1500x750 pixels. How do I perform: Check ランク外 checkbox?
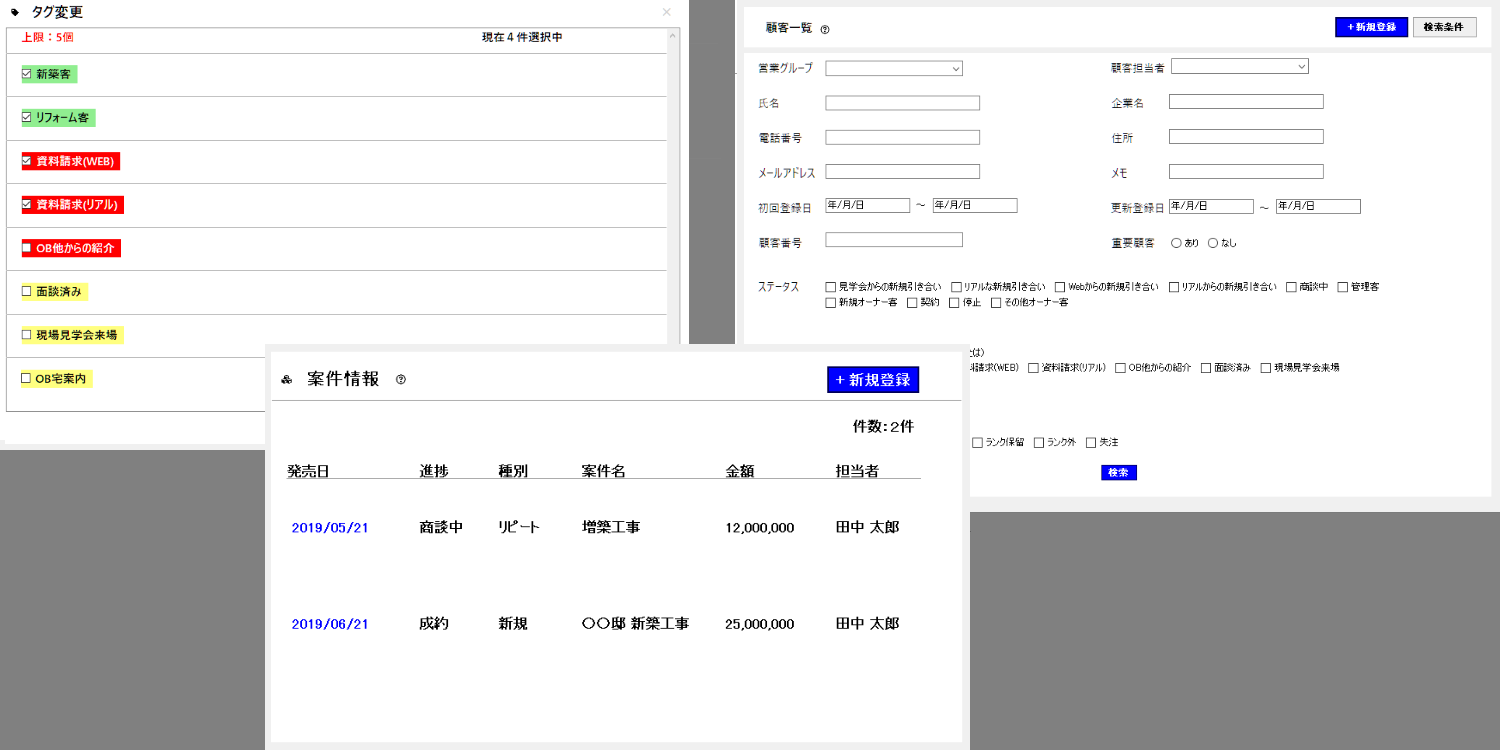[1039, 442]
